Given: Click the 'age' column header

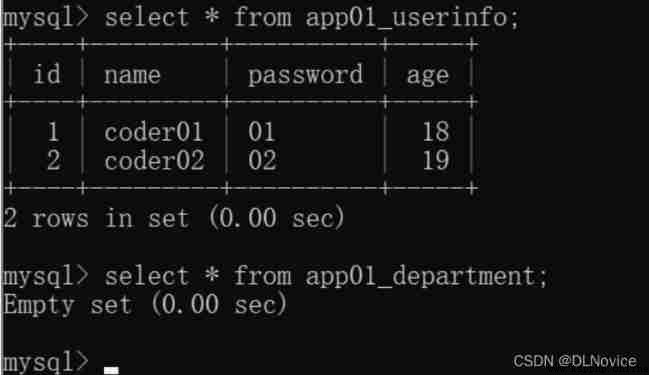Looking at the screenshot, I should pyautogui.click(x=428, y=77).
